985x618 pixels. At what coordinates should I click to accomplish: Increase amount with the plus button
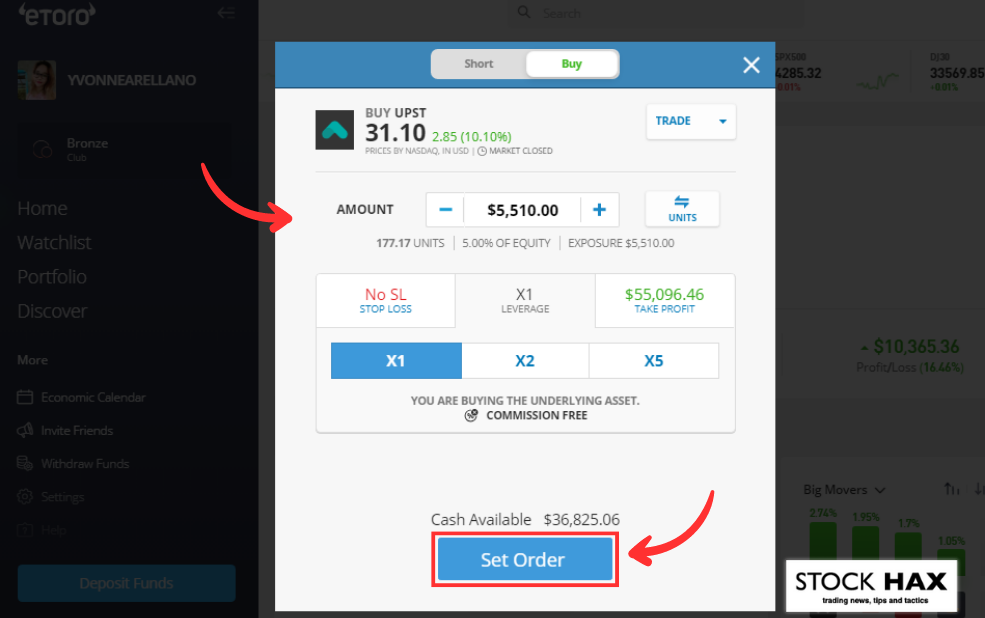599,210
